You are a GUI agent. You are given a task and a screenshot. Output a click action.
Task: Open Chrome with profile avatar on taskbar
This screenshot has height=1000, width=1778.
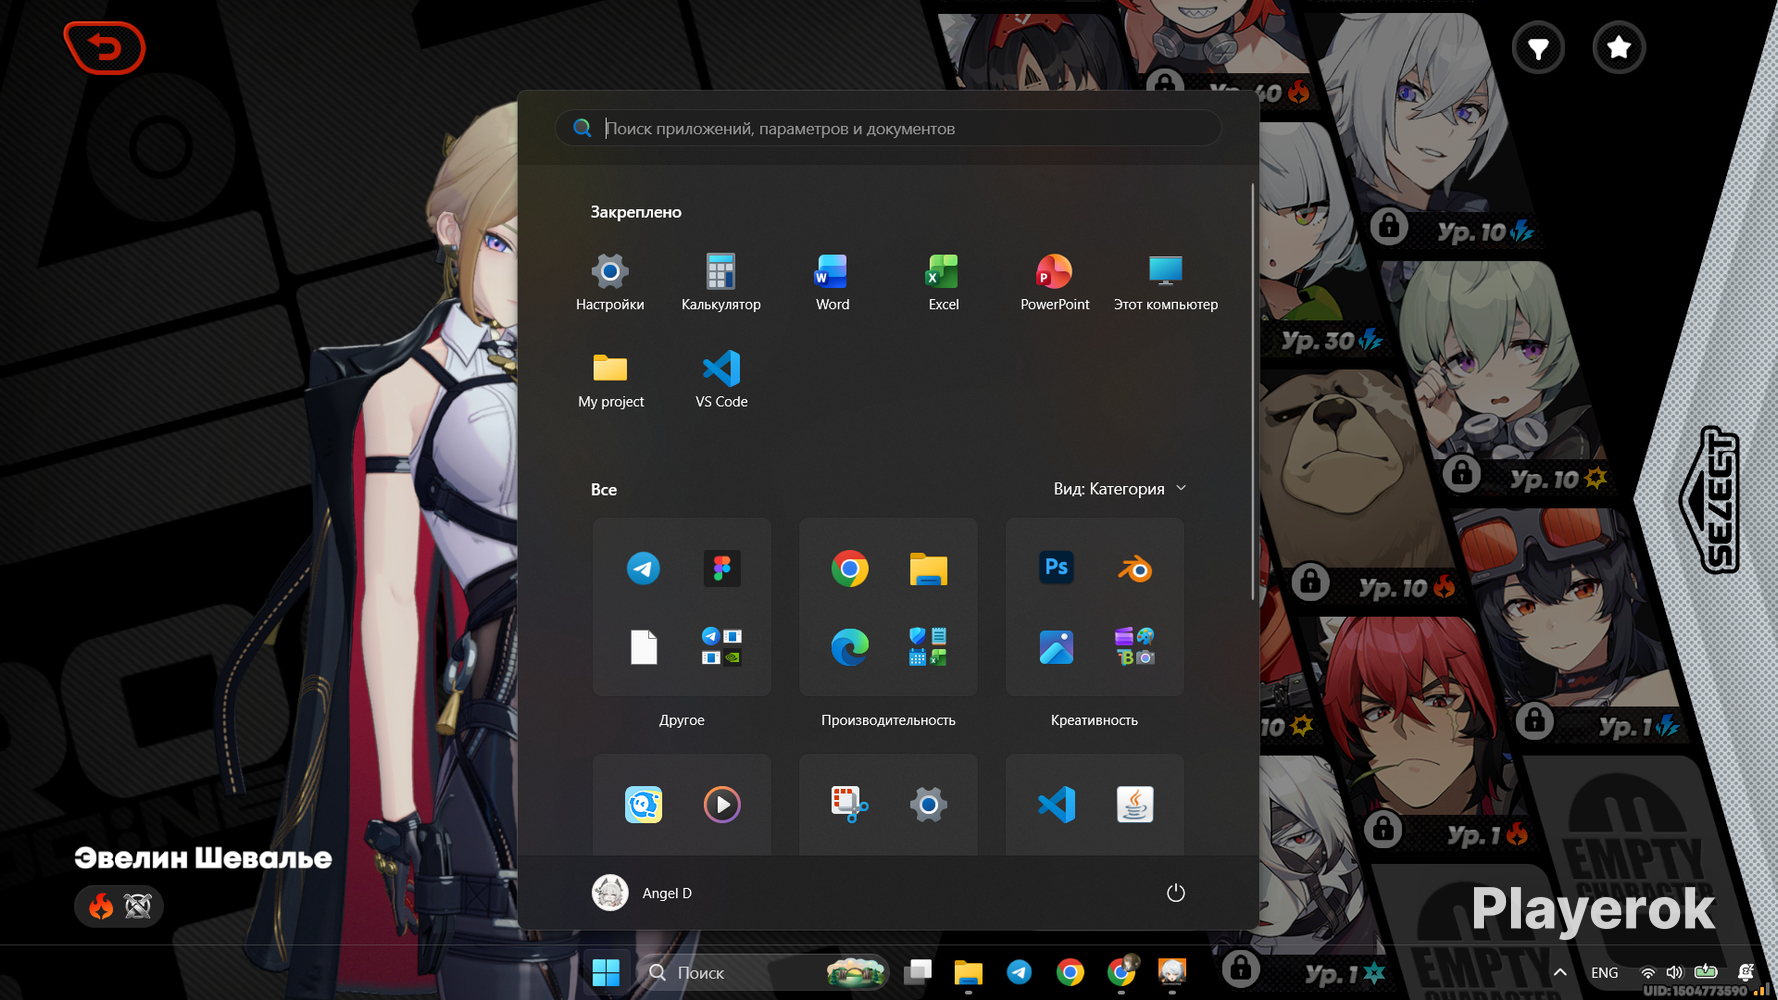pyautogui.click(x=1121, y=972)
